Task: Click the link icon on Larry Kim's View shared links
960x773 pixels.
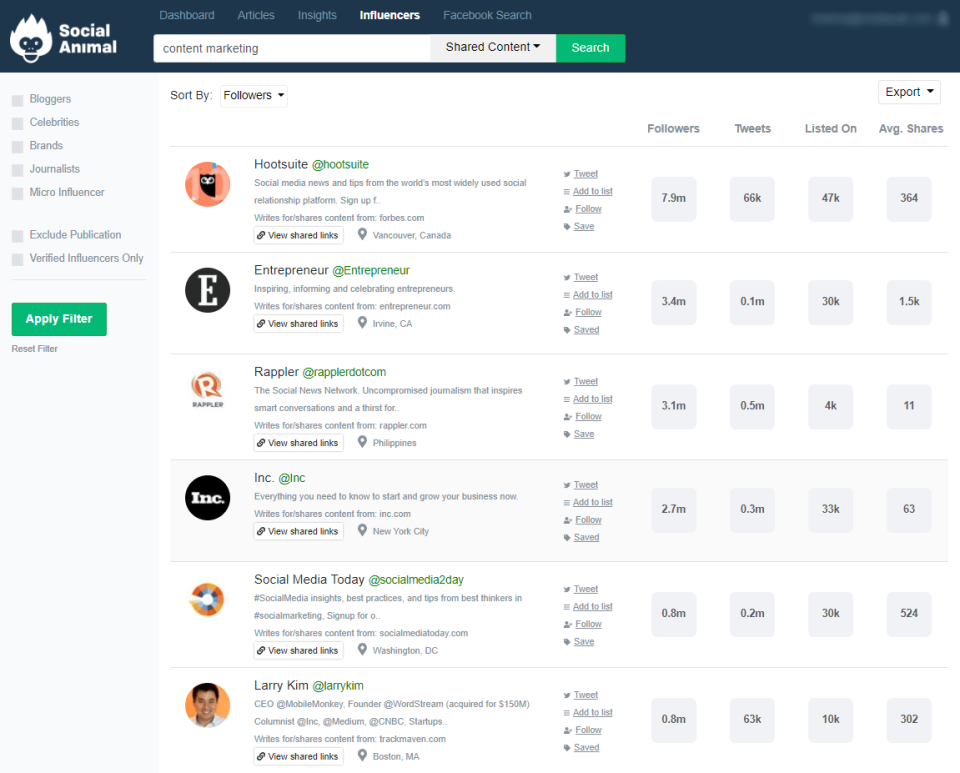Action: pos(262,756)
